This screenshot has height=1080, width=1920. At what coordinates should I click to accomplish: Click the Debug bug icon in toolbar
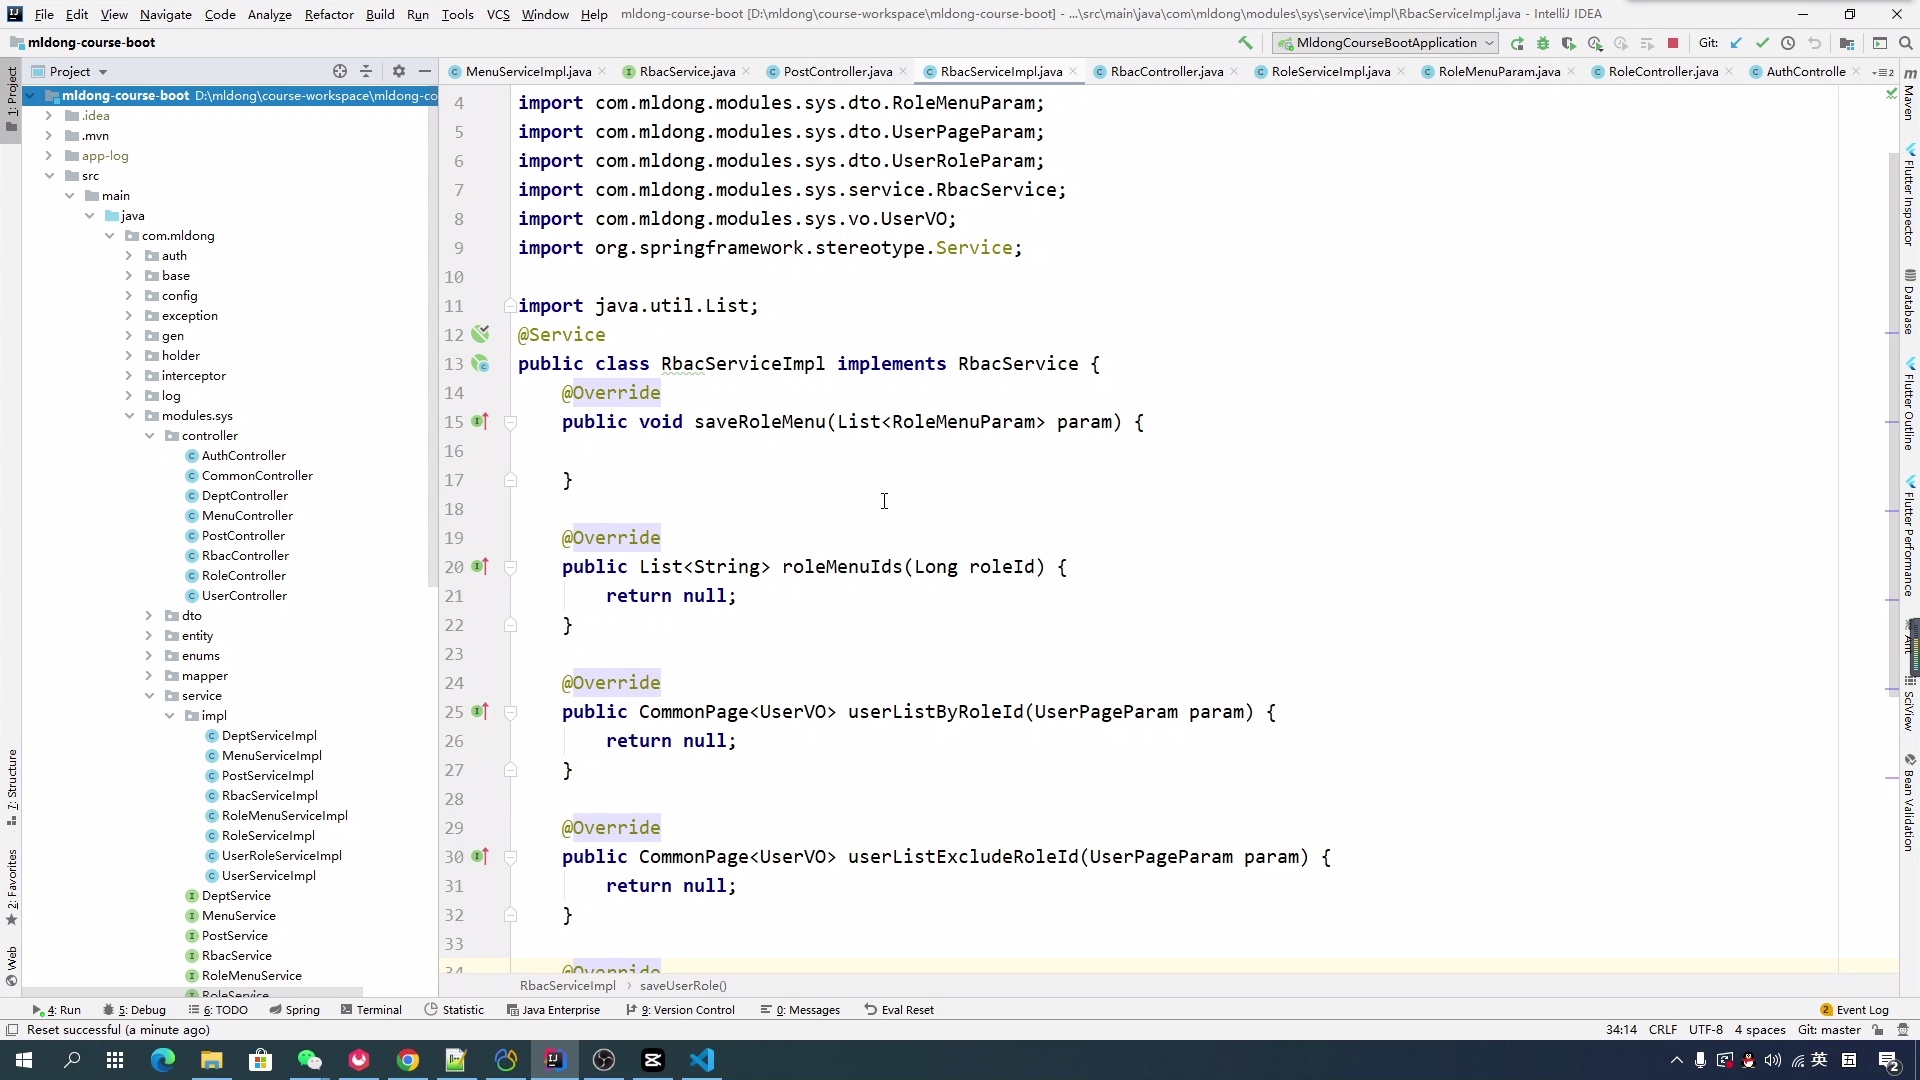click(1543, 43)
